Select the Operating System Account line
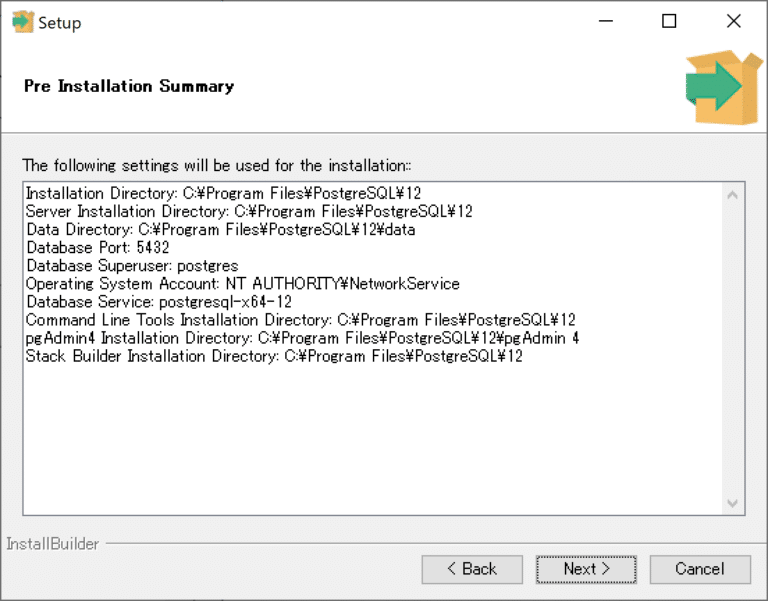 coord(243,284)
